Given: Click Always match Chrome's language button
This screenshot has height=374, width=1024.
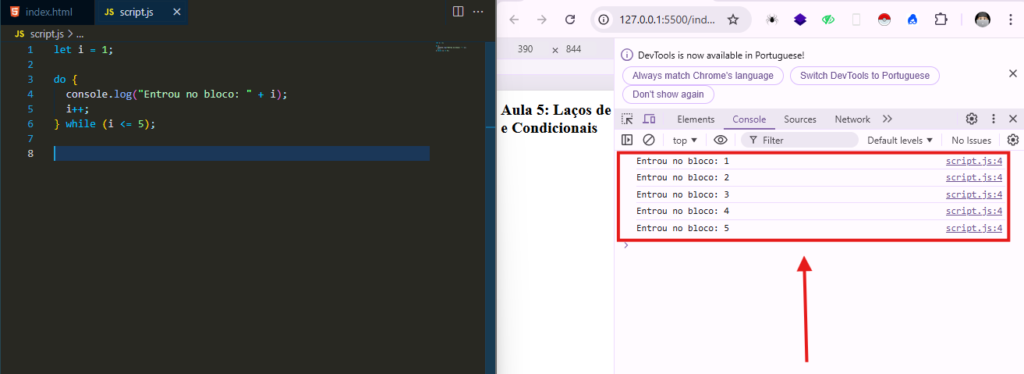Looking at the screenshot, I should pos(703,76).
